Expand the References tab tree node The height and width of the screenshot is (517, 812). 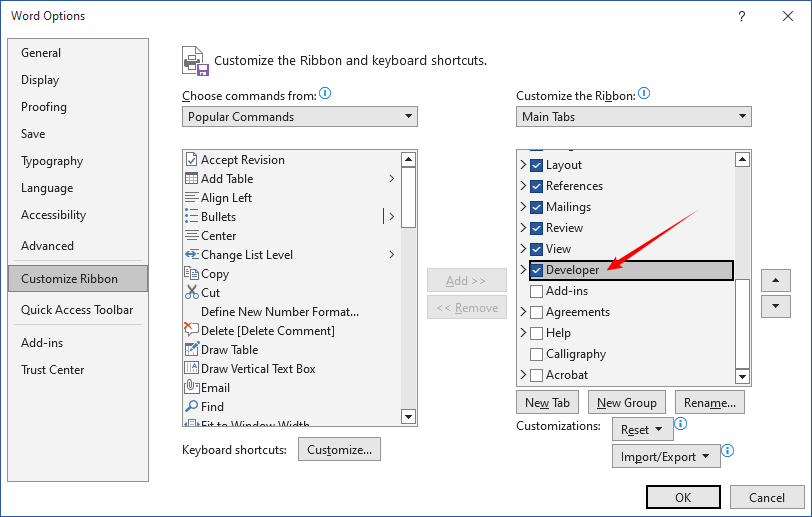click(523, 186)
